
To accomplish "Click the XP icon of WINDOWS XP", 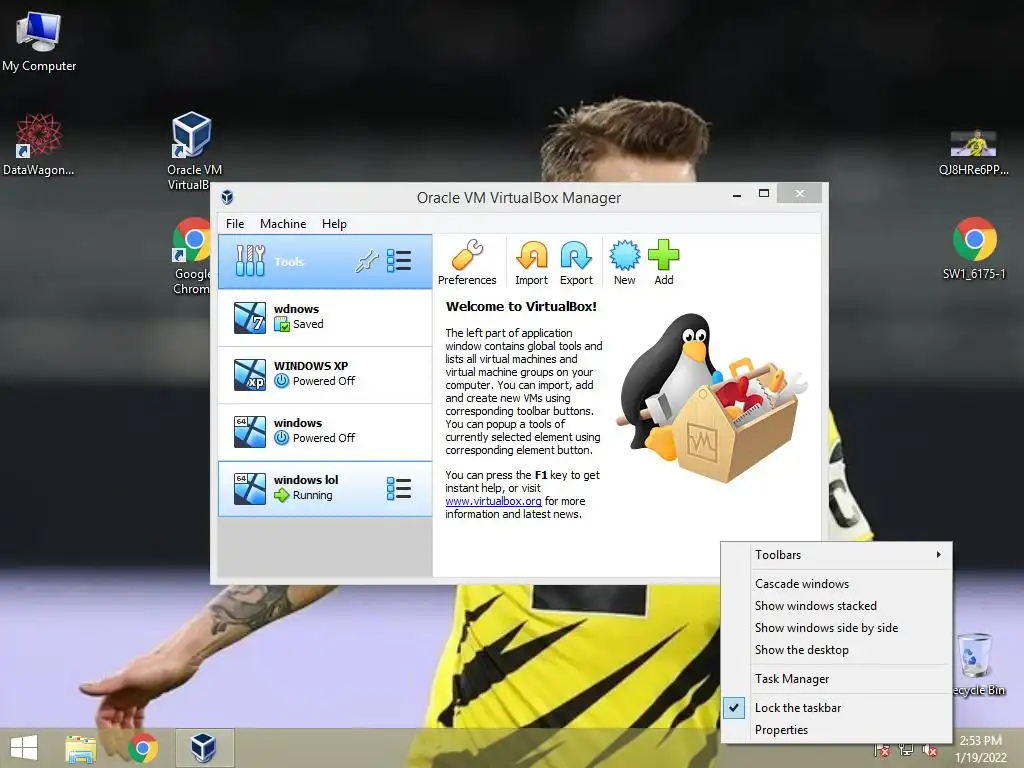I will [x=250, y=374].
